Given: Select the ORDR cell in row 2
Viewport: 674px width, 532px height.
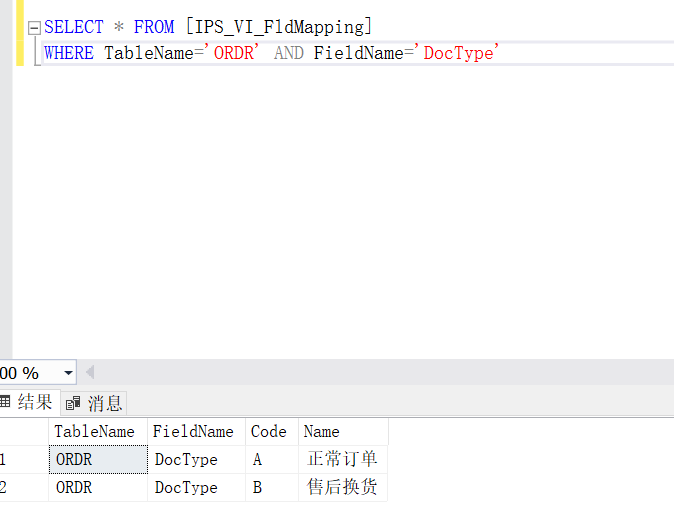Looking at the screenshot, I should point(98,487).
